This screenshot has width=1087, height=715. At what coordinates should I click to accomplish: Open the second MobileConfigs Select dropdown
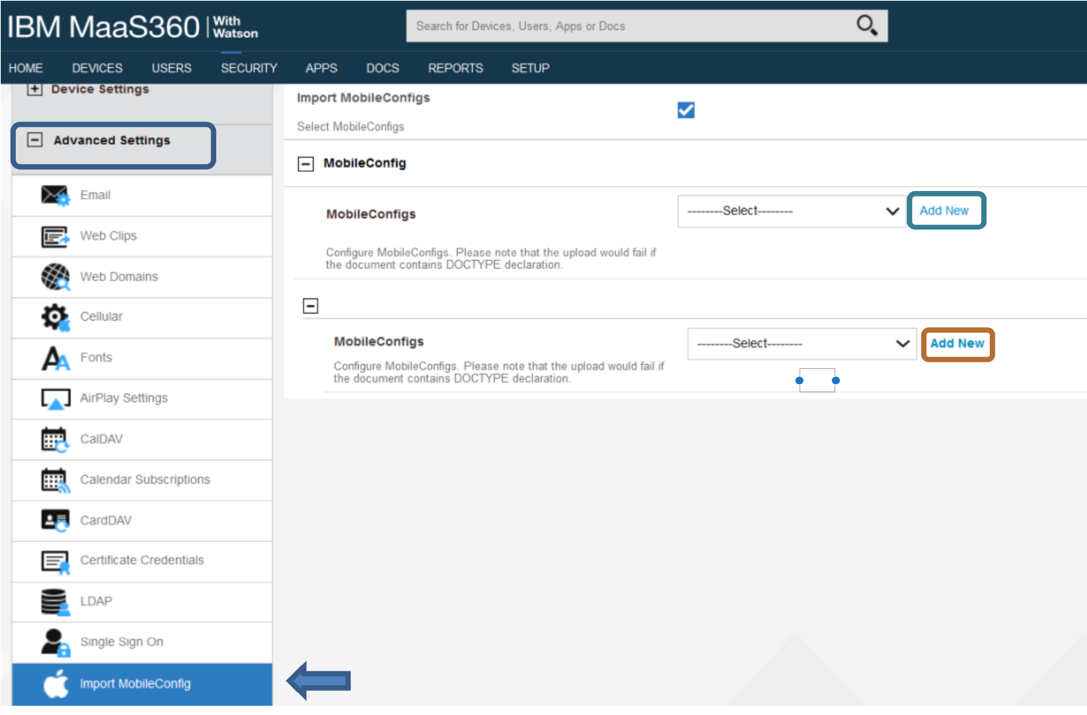[802, 343]
